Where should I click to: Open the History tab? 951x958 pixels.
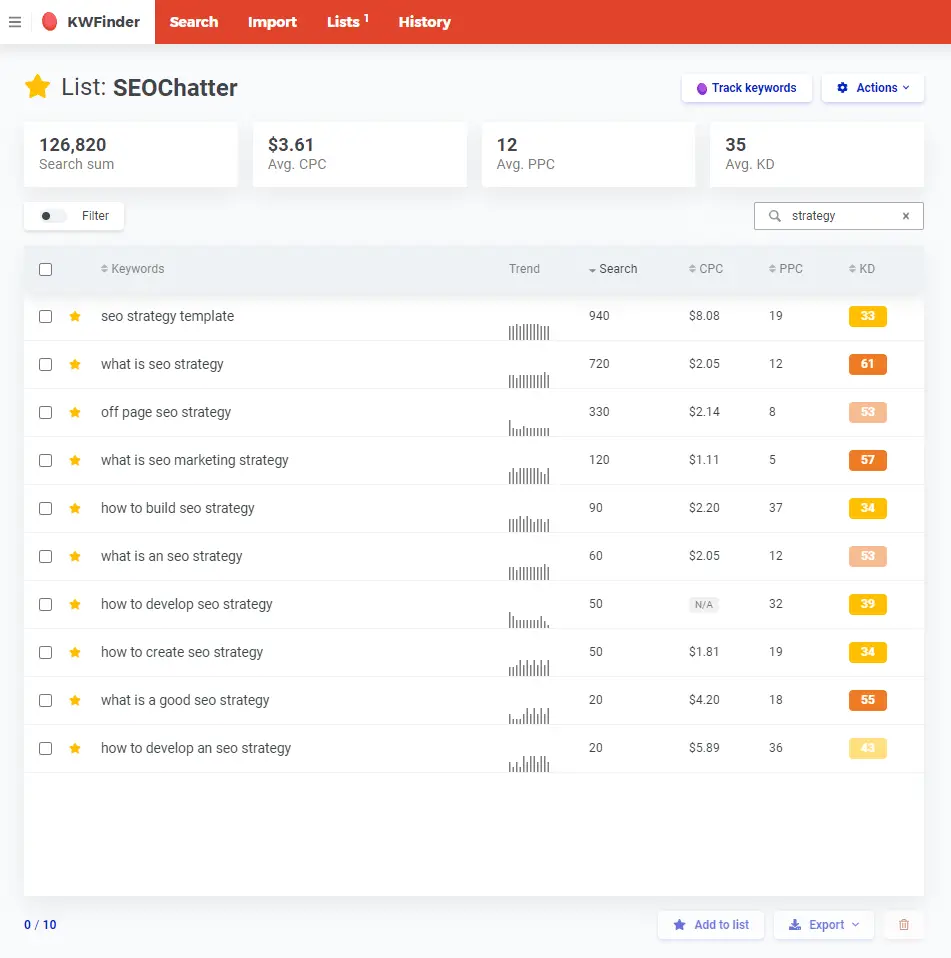point(424,22)
